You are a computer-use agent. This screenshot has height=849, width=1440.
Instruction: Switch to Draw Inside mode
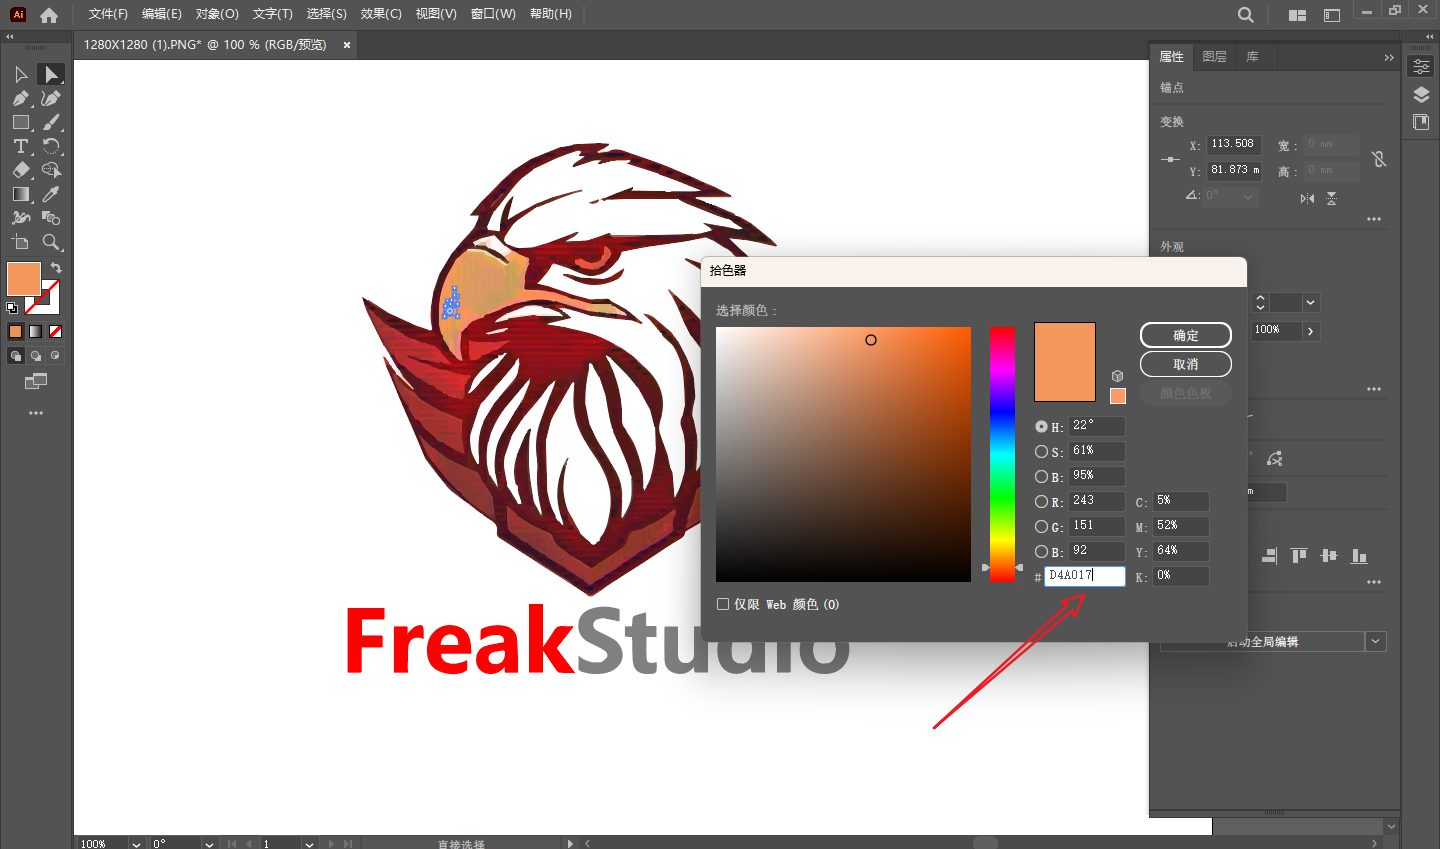(55, 356)
